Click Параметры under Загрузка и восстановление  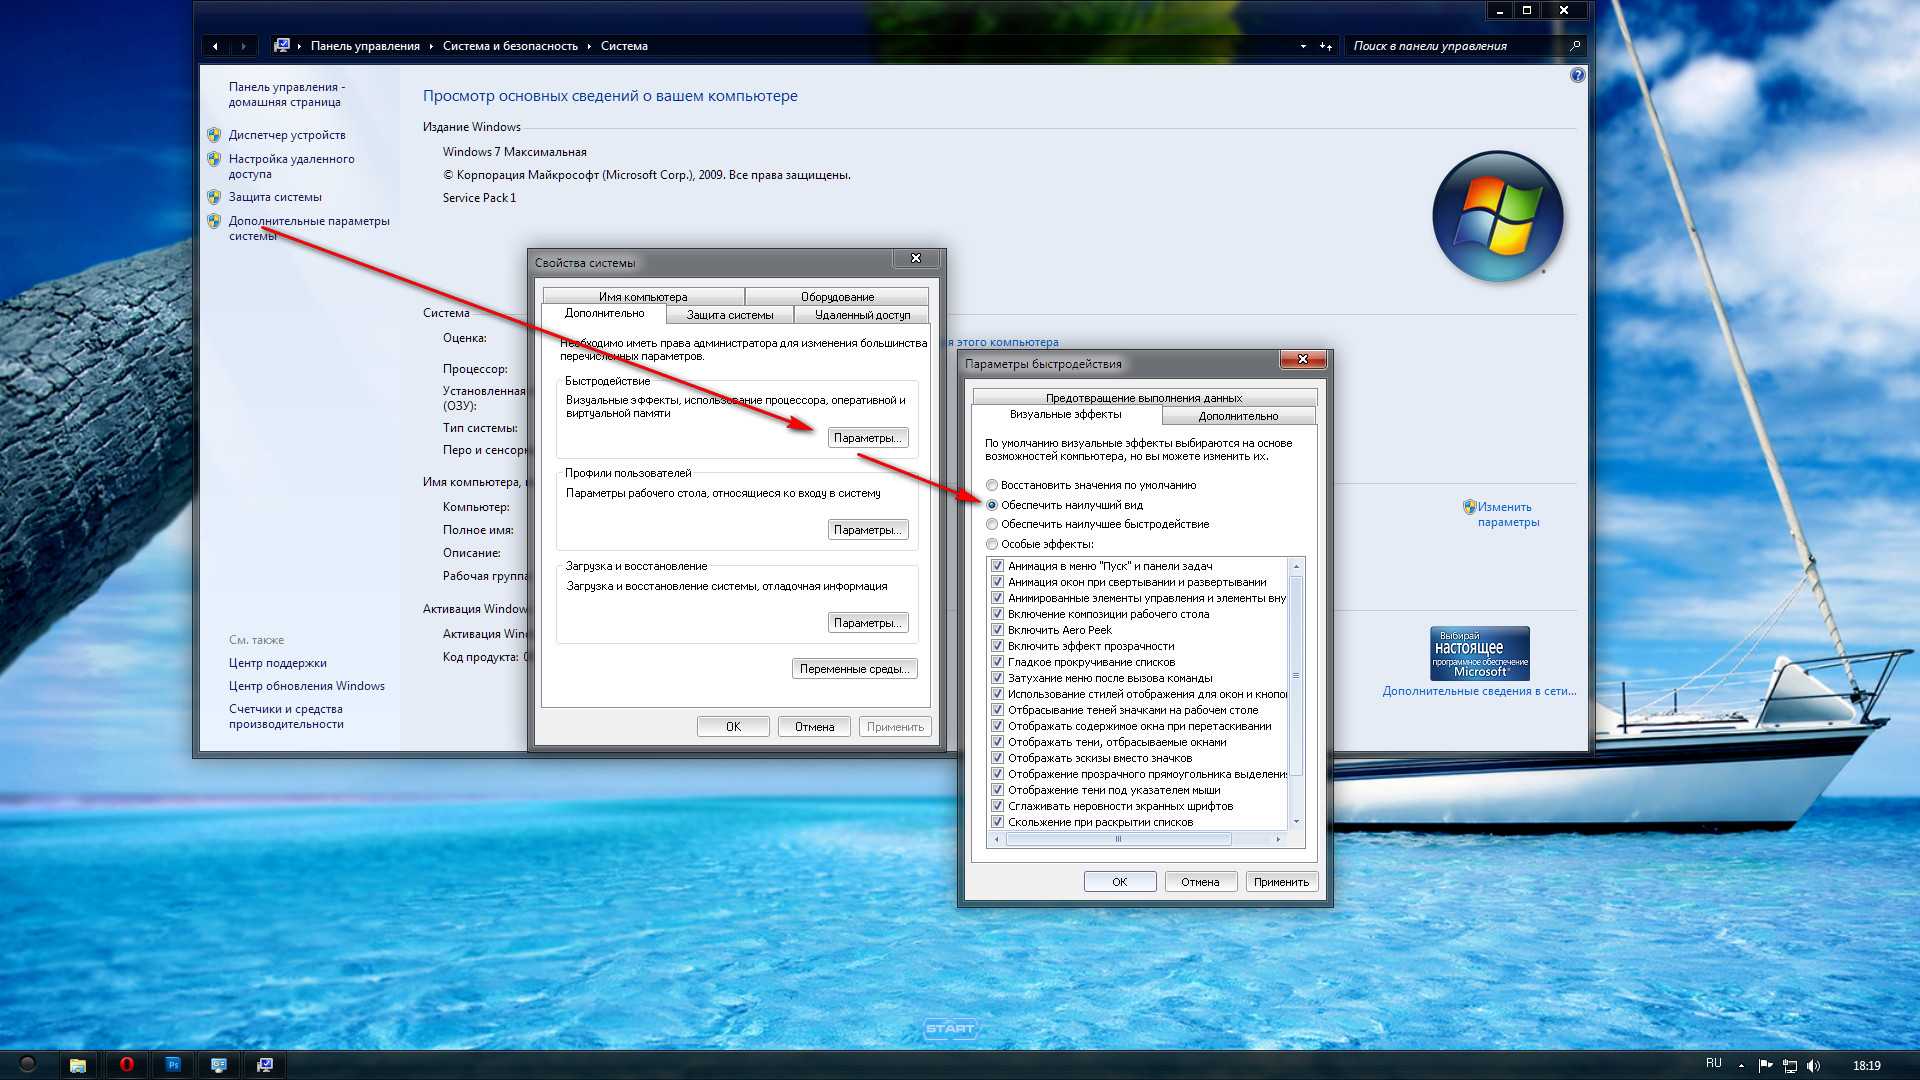[x=868, y=623]
